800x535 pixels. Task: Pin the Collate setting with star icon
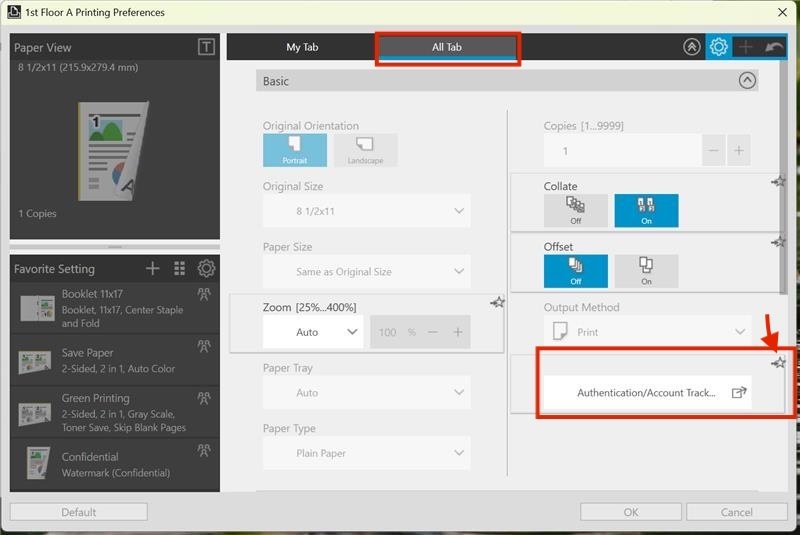[x=778, y=181]
